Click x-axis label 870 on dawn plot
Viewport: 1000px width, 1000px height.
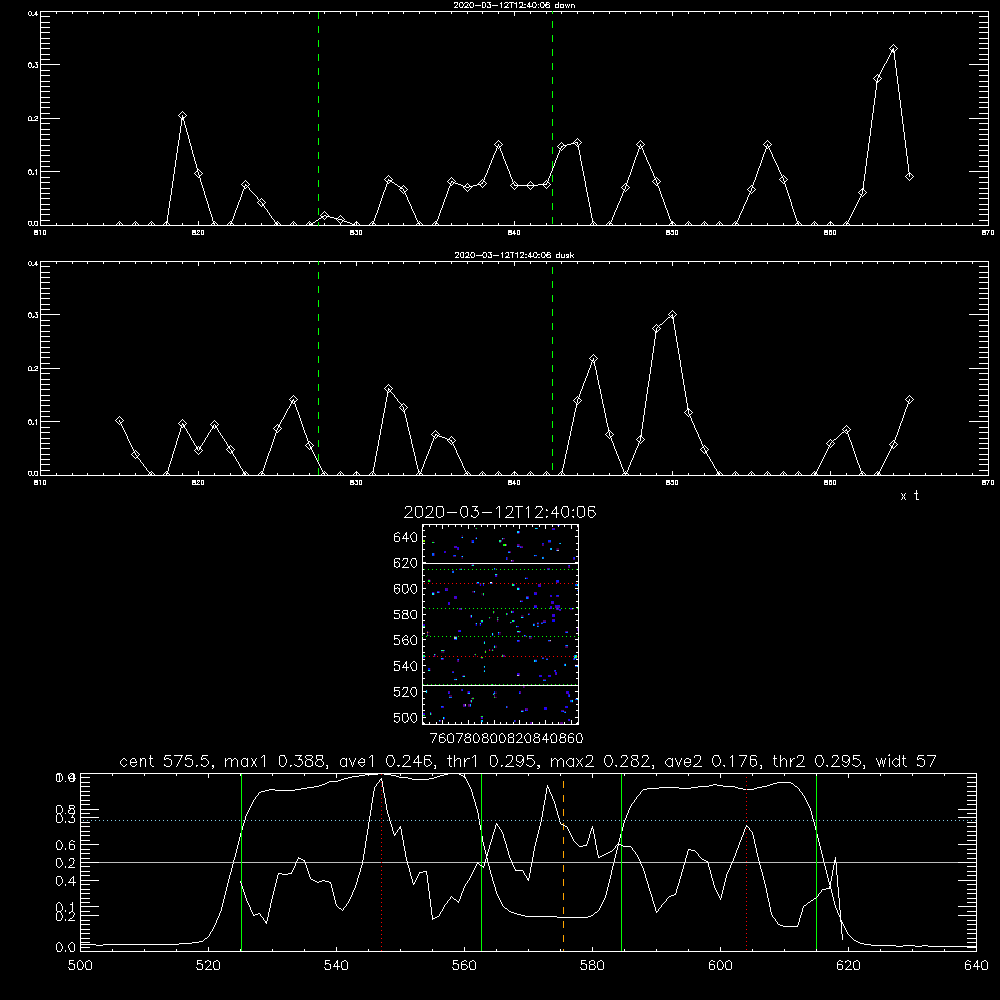(x=988, y=233)
